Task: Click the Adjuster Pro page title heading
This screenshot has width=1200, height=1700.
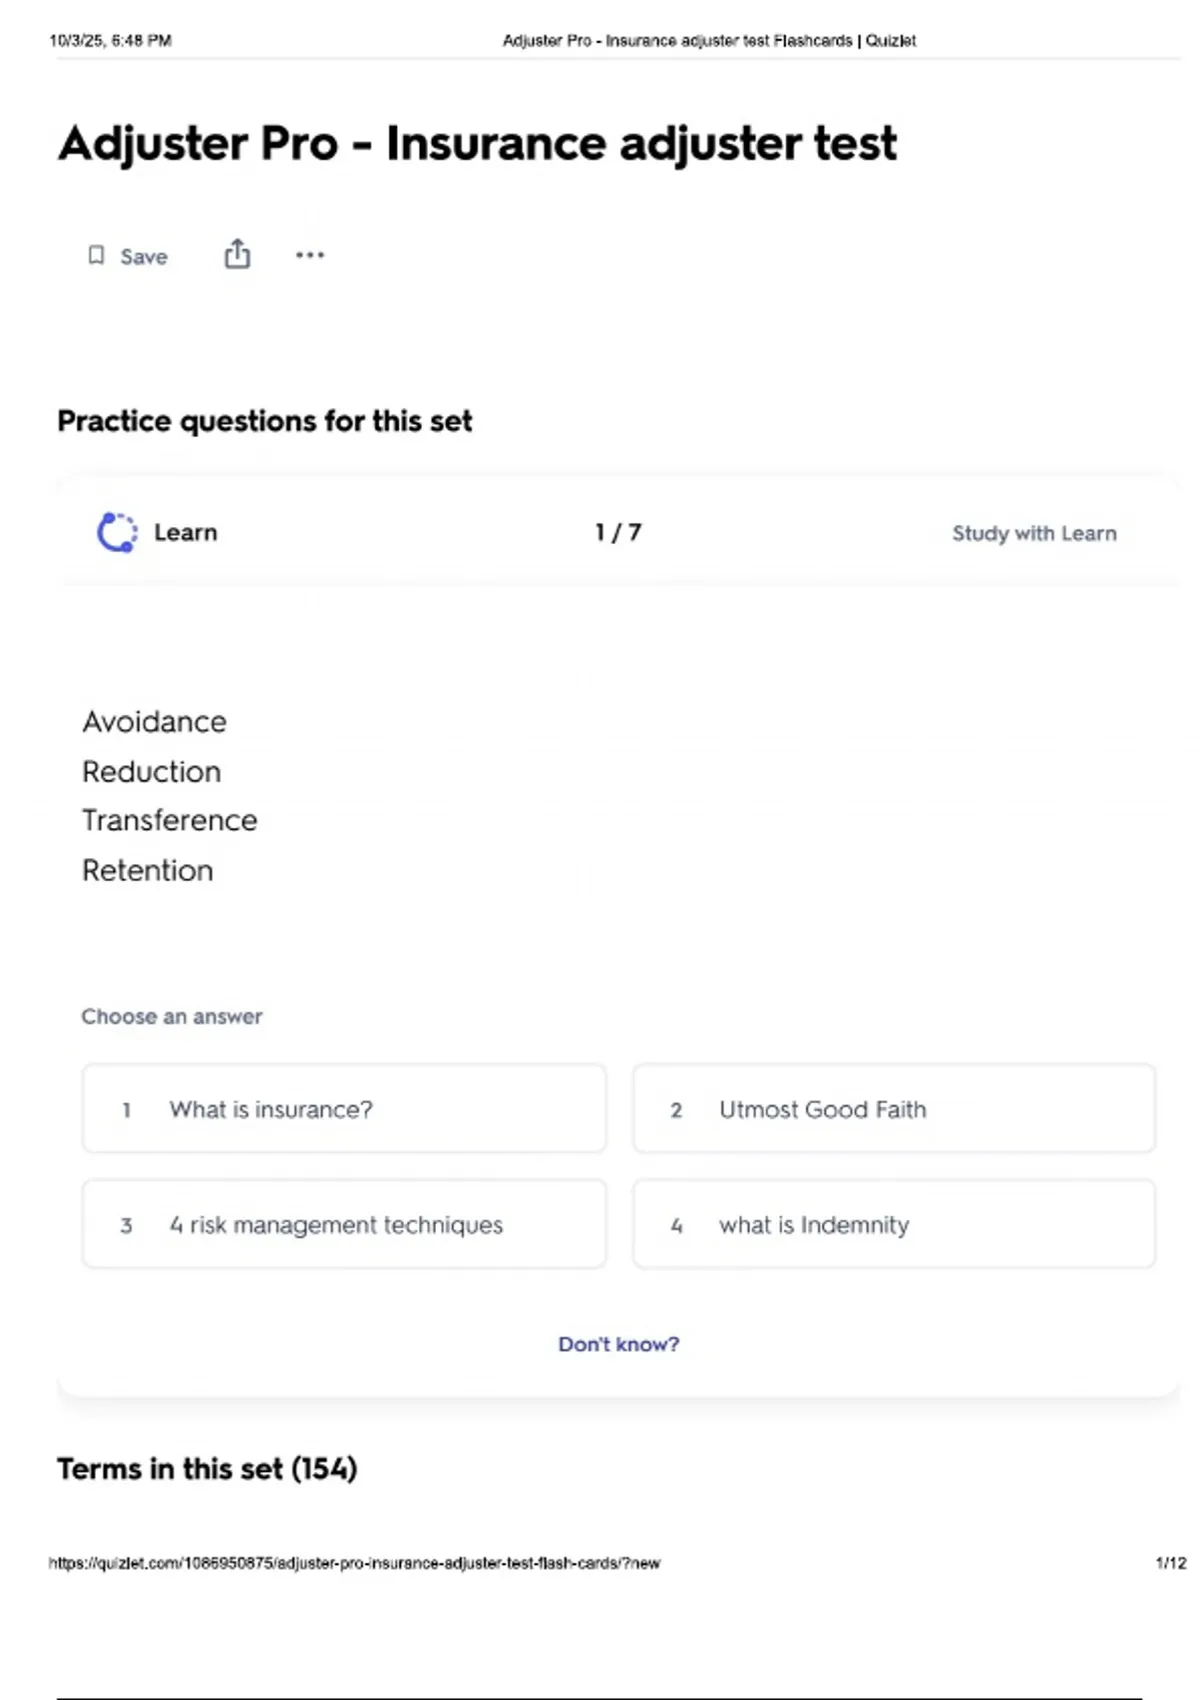Action: pos(477,143)
